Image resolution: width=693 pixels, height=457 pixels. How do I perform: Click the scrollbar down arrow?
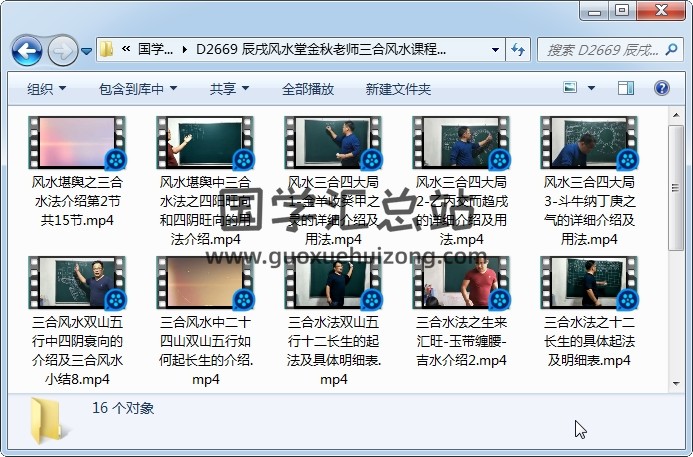[x=676, y=383]
